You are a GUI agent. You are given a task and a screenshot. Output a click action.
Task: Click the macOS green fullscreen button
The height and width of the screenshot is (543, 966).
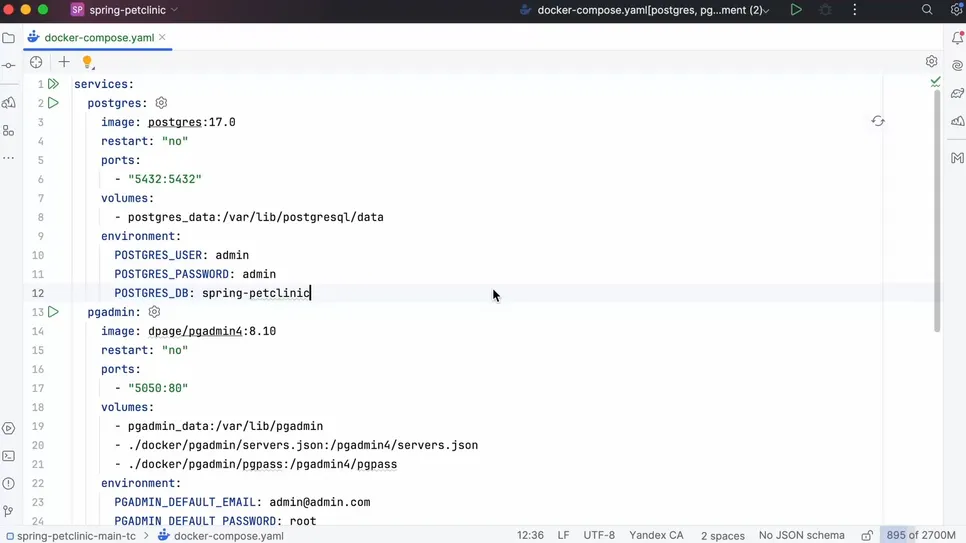point(43,9)
